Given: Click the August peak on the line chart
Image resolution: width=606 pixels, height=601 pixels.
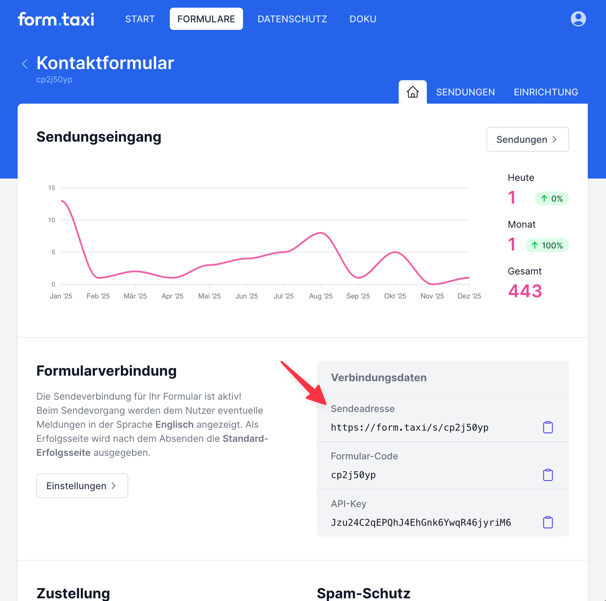Looking at the screenshot, I should pos(320,233).
